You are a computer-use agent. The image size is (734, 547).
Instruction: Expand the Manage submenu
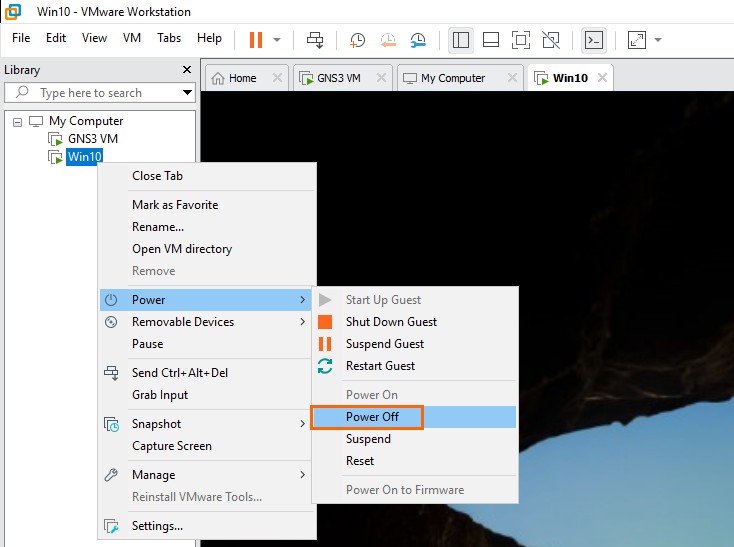[x=206, y=475]
